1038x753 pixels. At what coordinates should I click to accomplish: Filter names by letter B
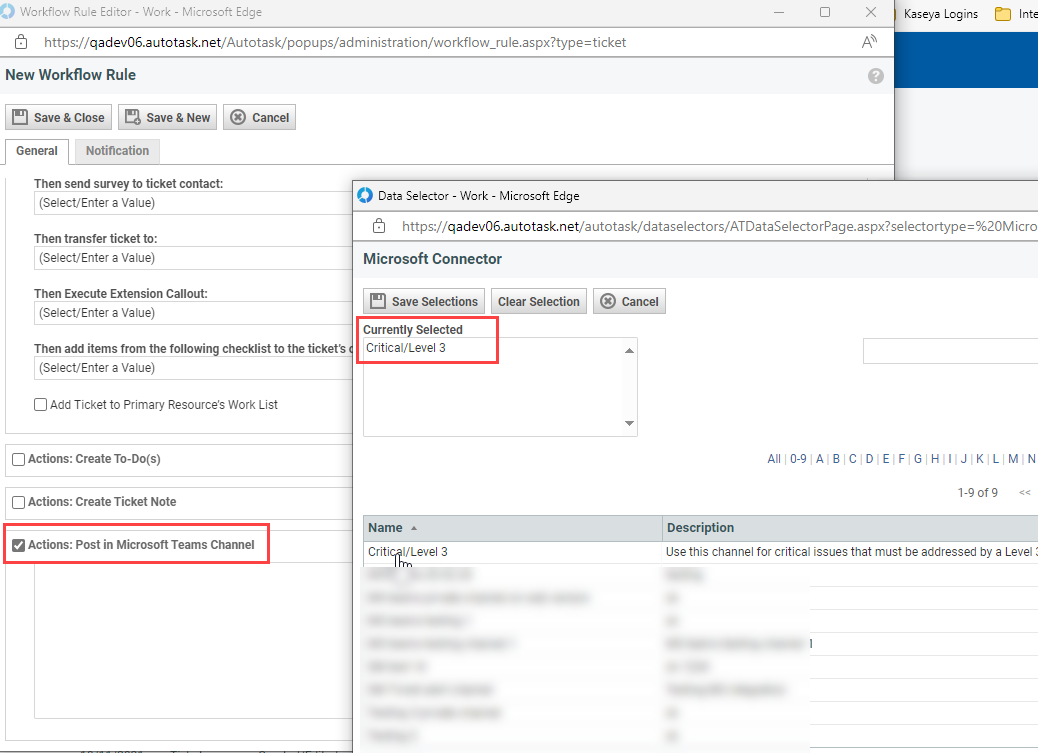(x=836, y=459)
